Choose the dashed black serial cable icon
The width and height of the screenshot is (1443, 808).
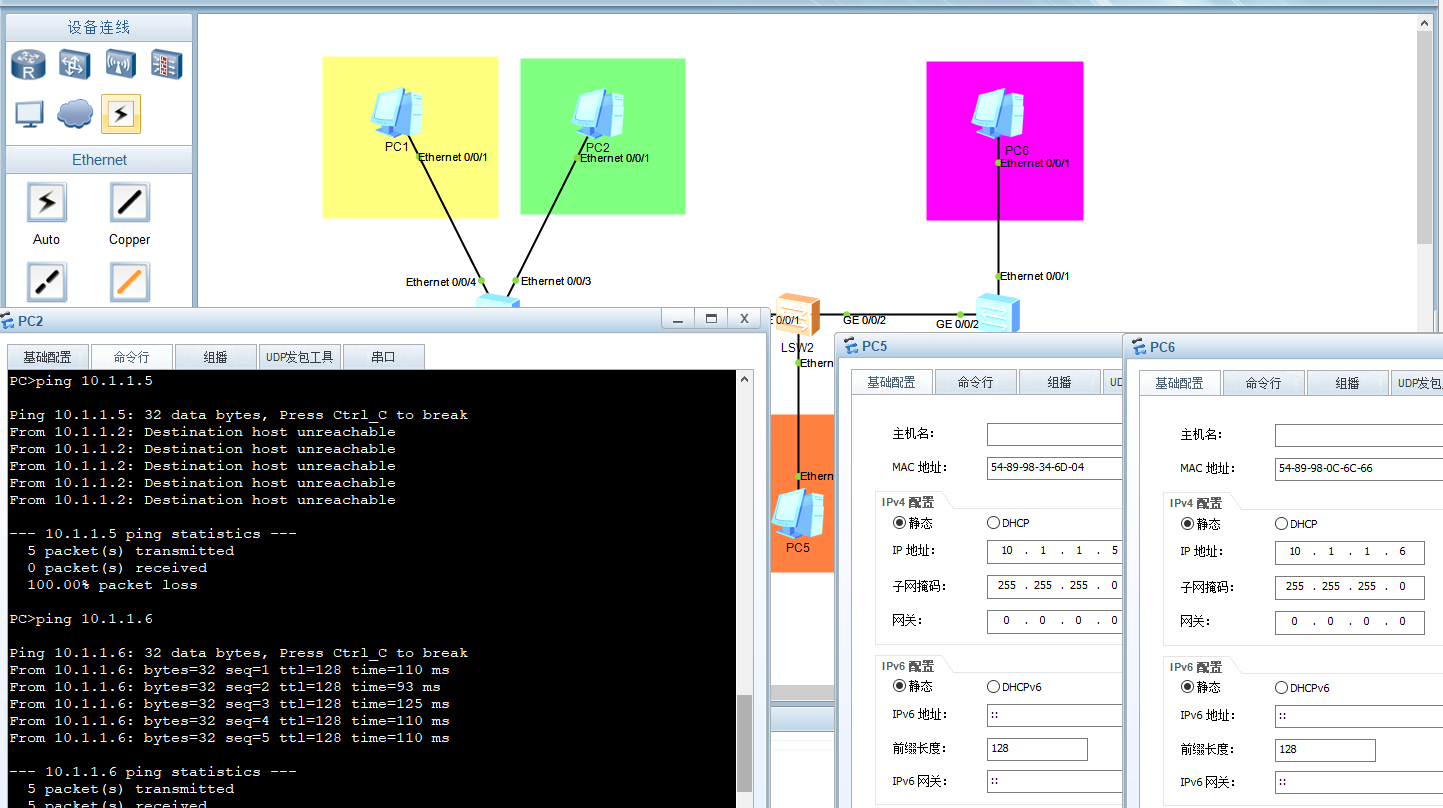click(x=46, y=282)
